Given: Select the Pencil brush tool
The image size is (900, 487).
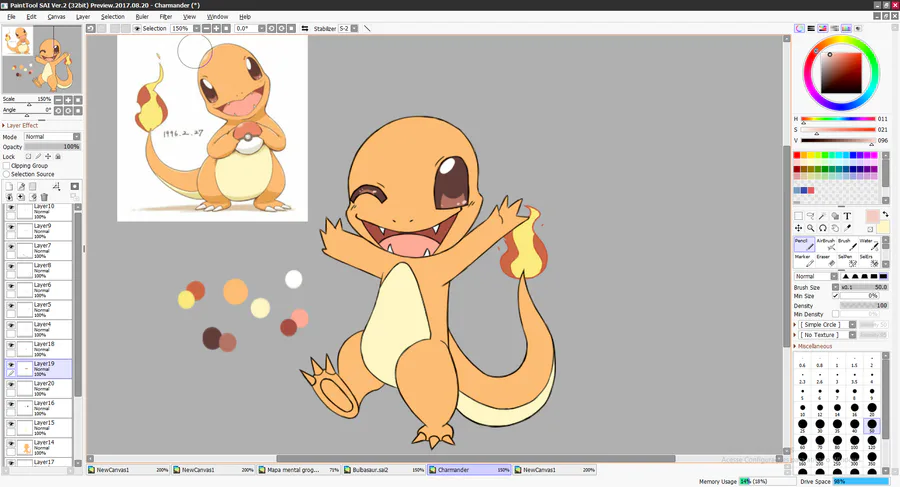Looking at the screenshot, I should tap(804, 244).
